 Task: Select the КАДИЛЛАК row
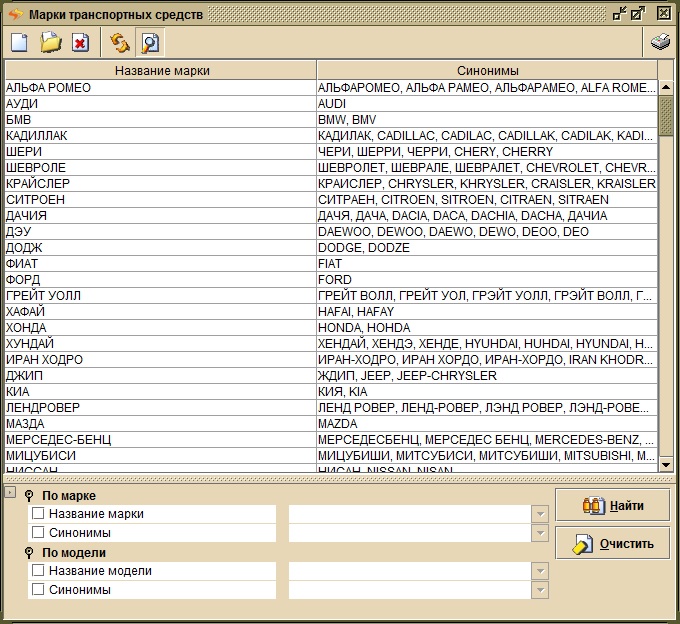pyautogui.click(x=331, y=136)
